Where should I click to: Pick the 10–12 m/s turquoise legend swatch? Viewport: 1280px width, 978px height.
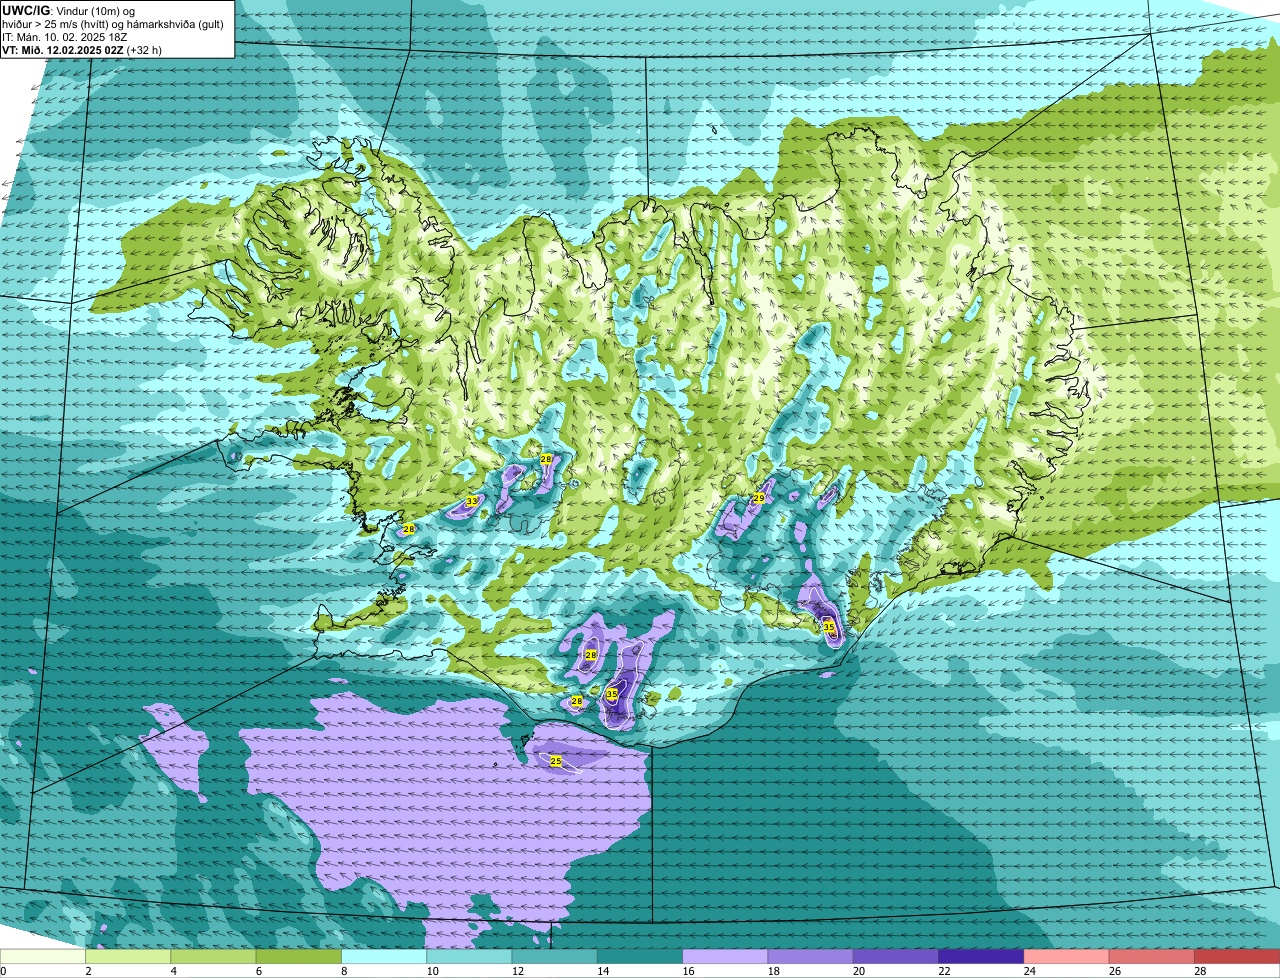pos(469,956)
